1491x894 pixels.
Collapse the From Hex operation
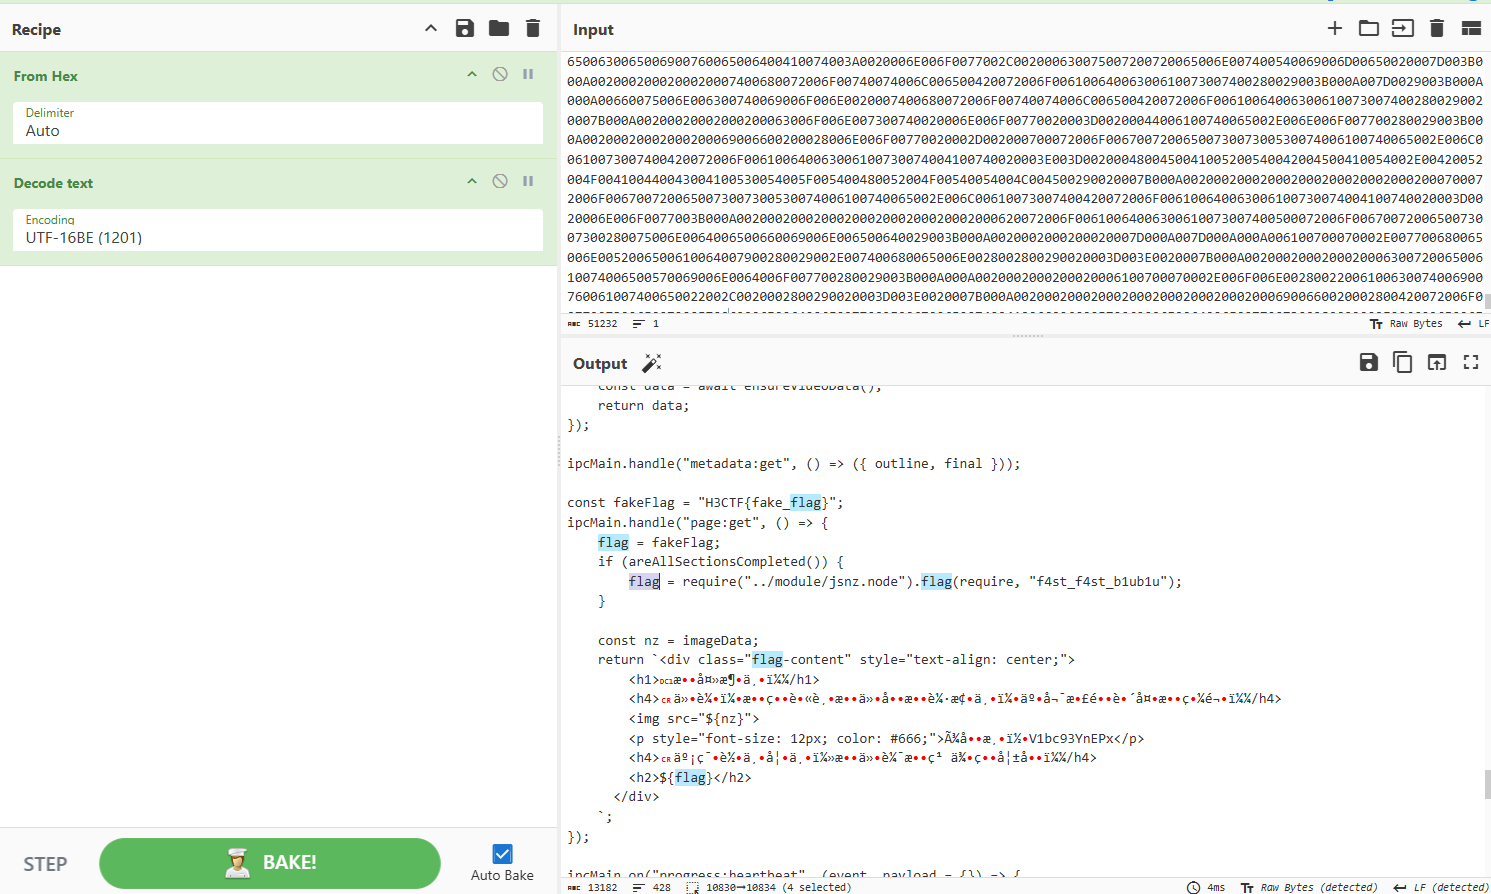click(x=472, y=75)
